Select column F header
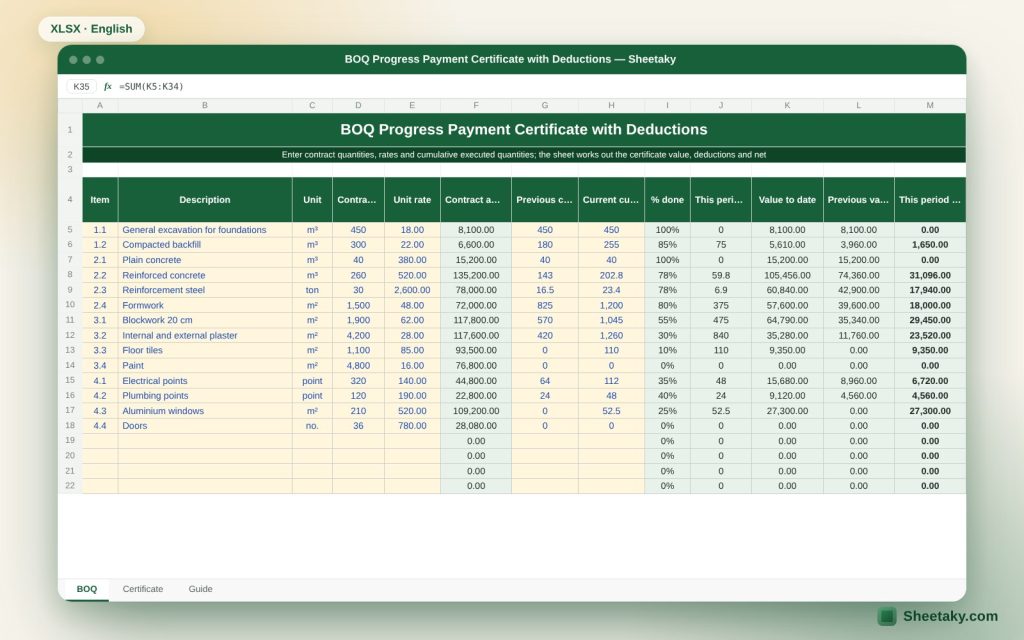Screen dimensions: 1024x640 tap(476, 105)
